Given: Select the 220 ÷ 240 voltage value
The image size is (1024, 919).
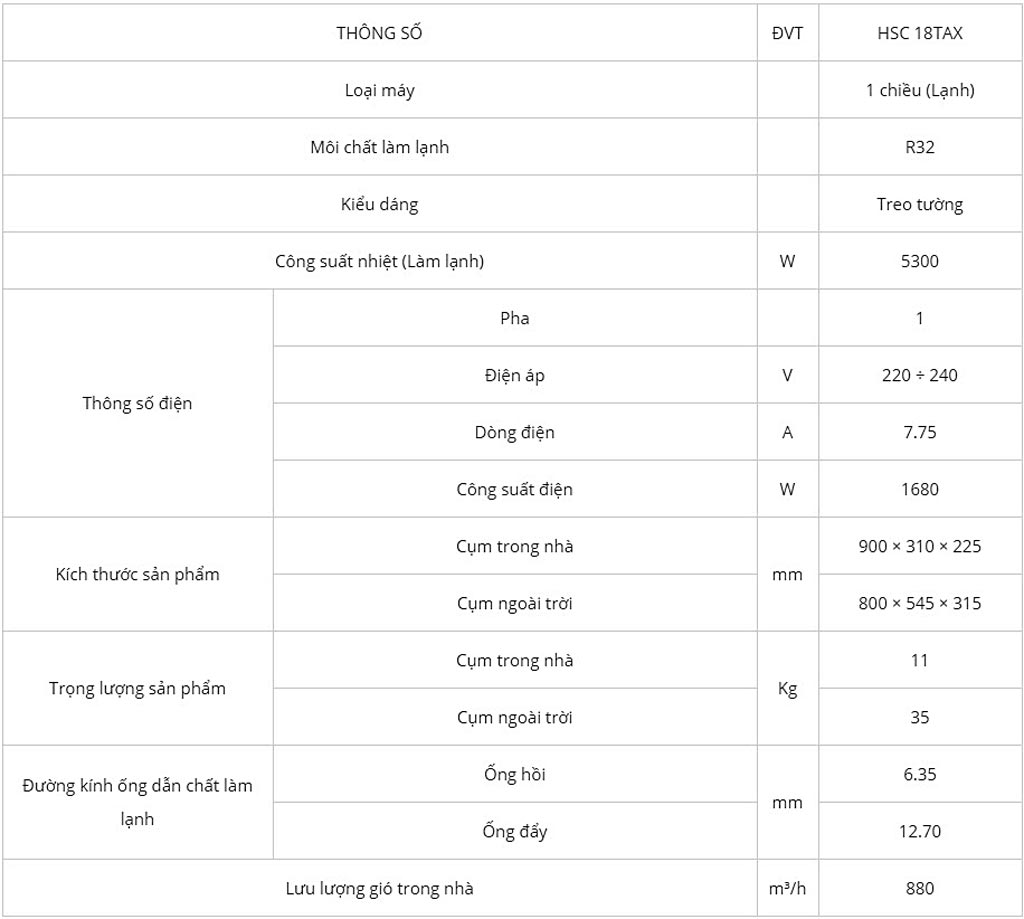Looking at the screenshot, I should tap(920, 375).
